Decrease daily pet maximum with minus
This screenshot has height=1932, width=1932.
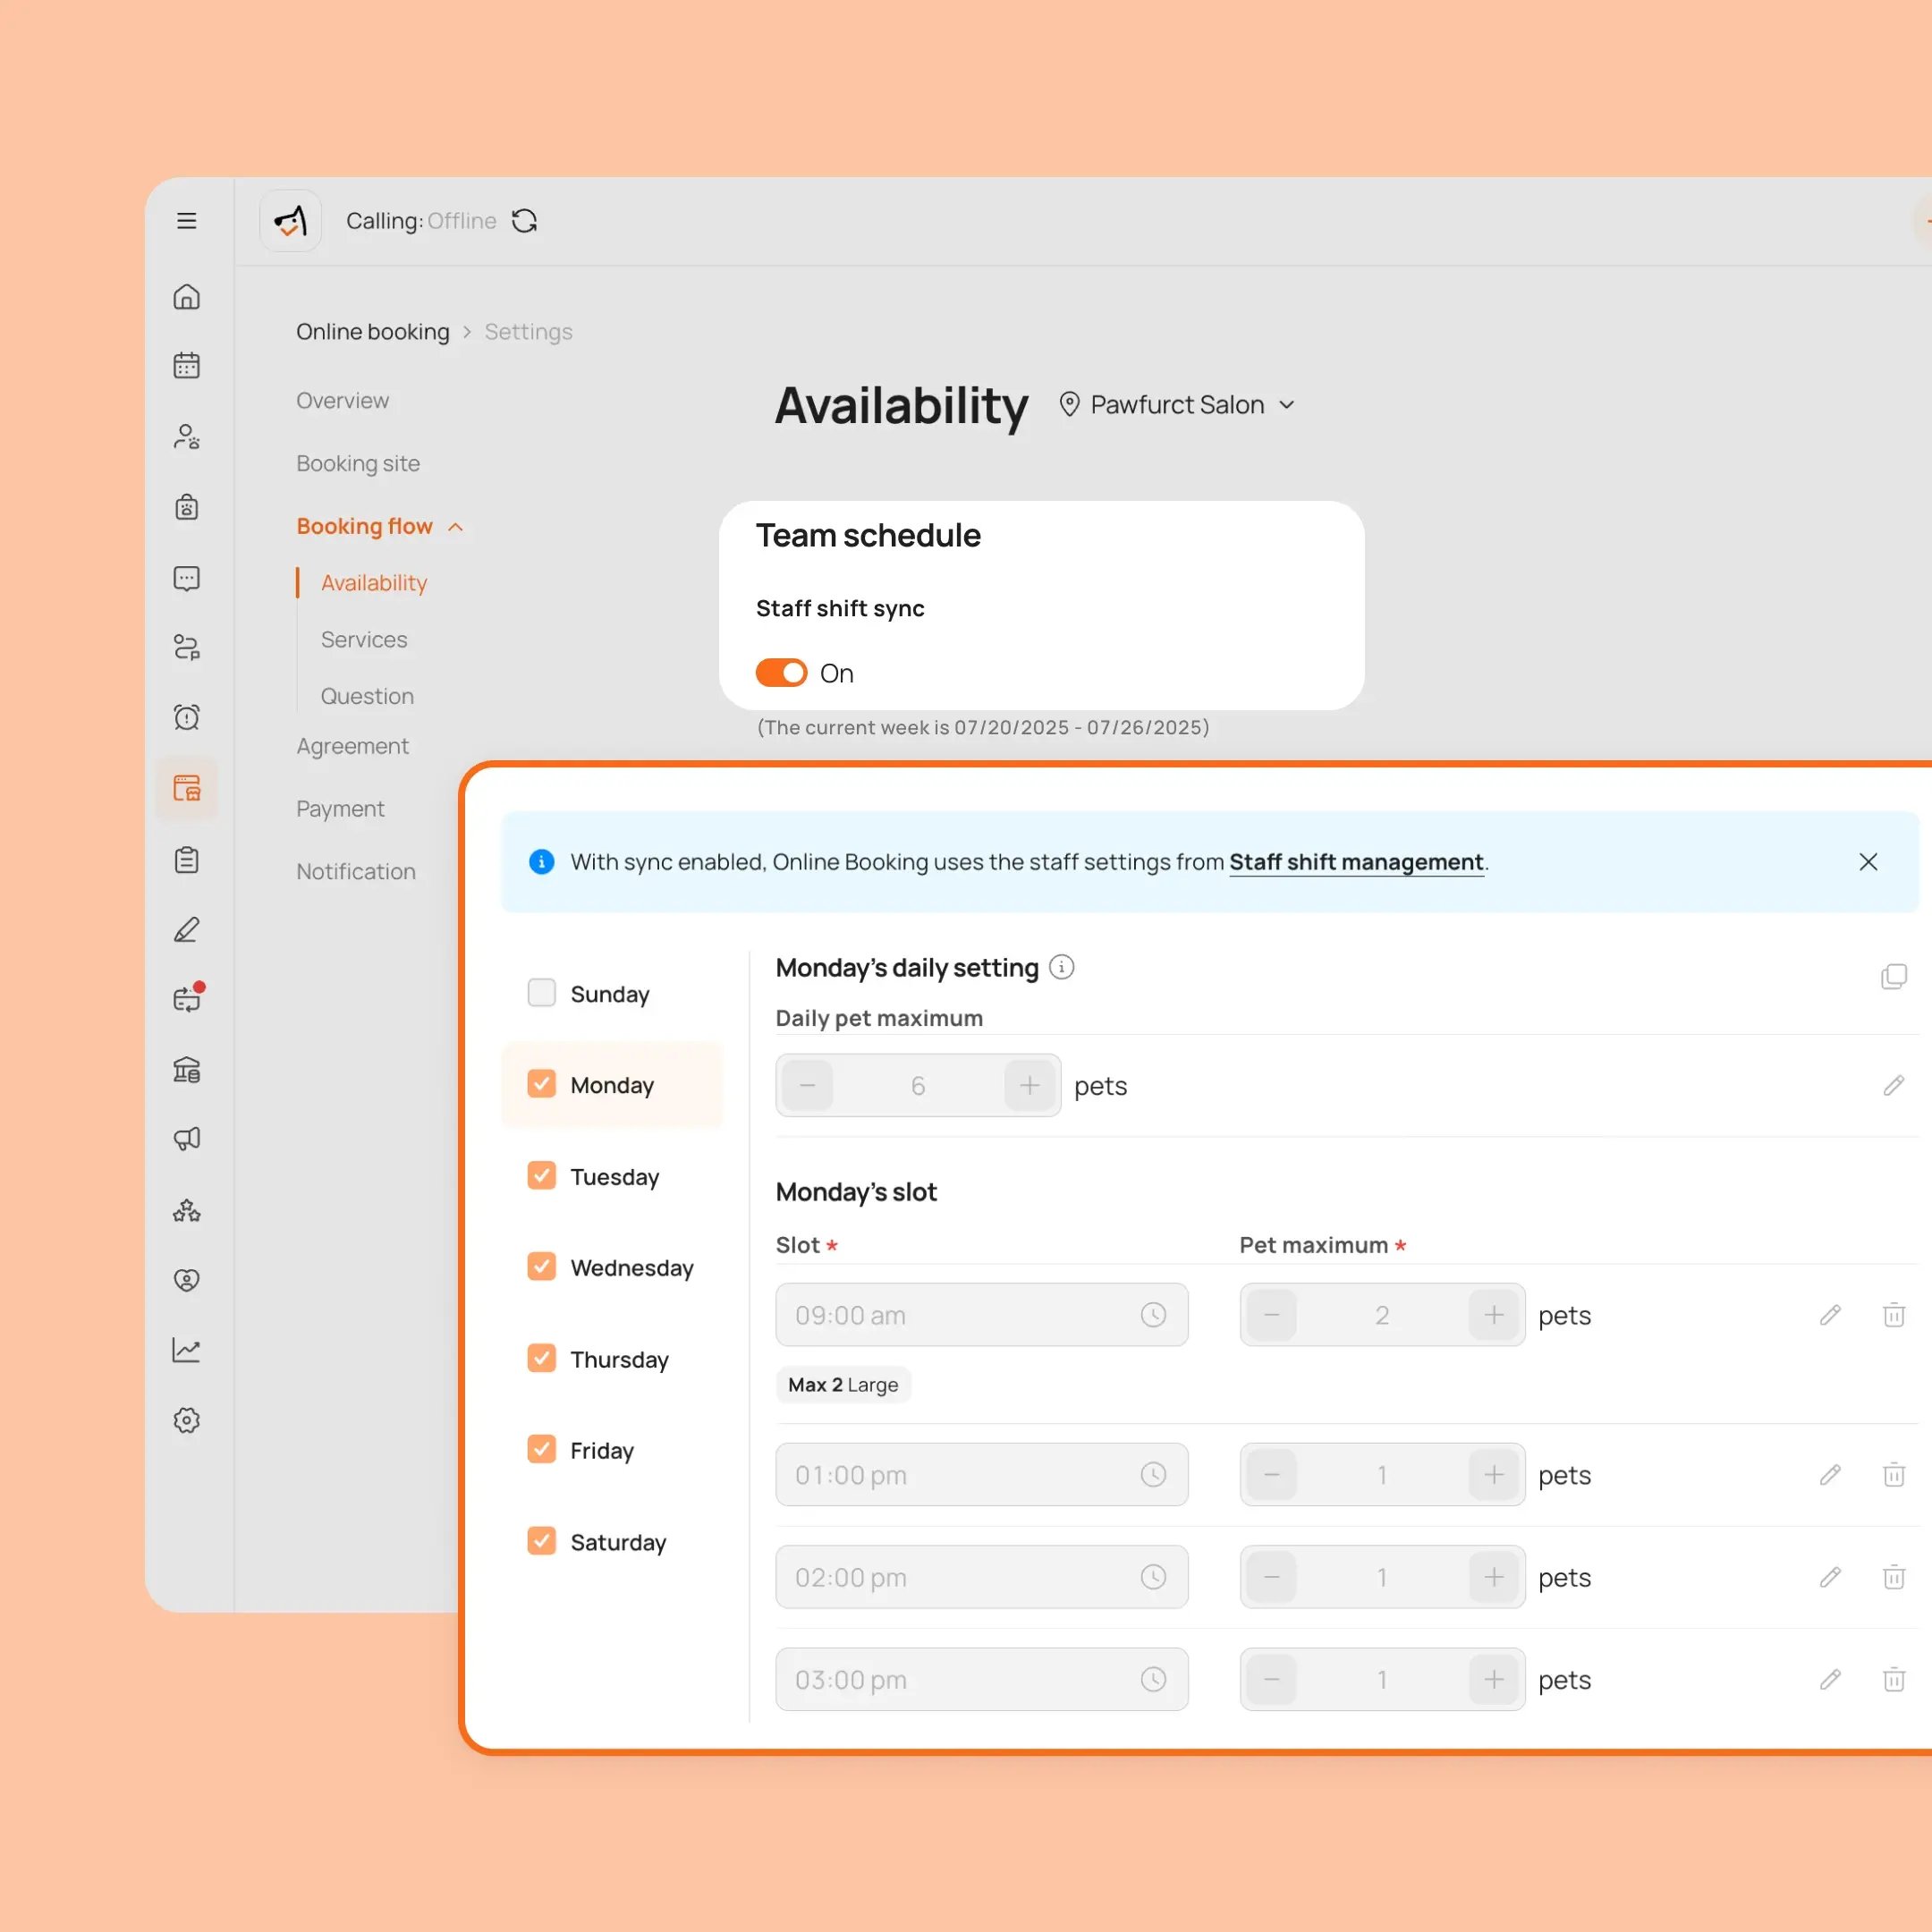807,1085
